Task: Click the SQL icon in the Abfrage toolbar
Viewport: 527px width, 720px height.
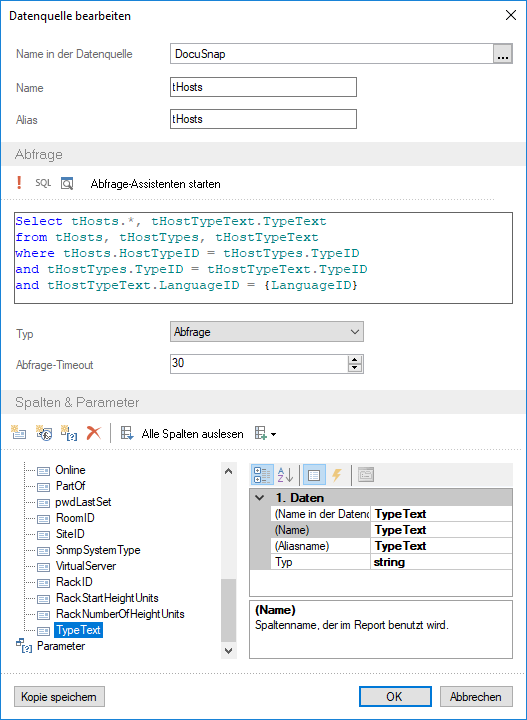Action: (x=43, y=183)
